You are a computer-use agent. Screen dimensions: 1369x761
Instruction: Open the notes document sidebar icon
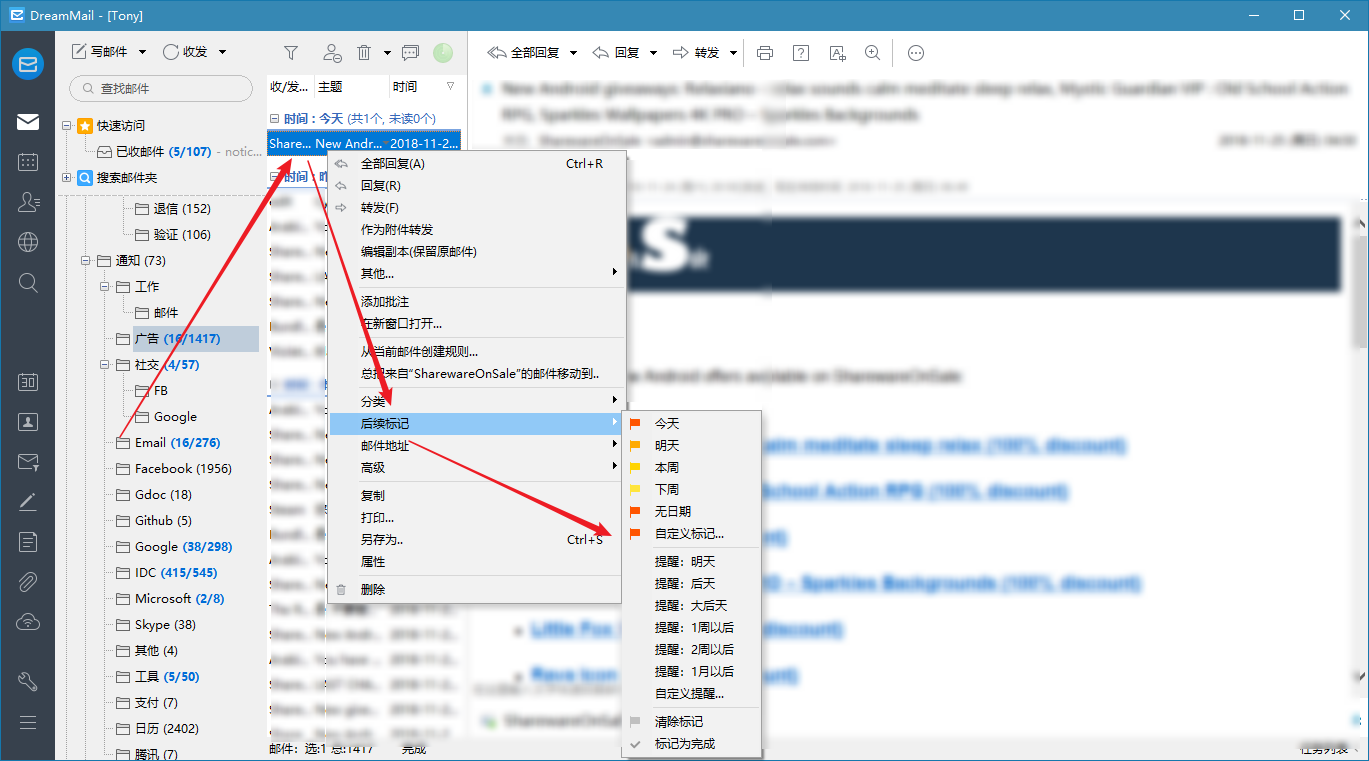(27, 542)
